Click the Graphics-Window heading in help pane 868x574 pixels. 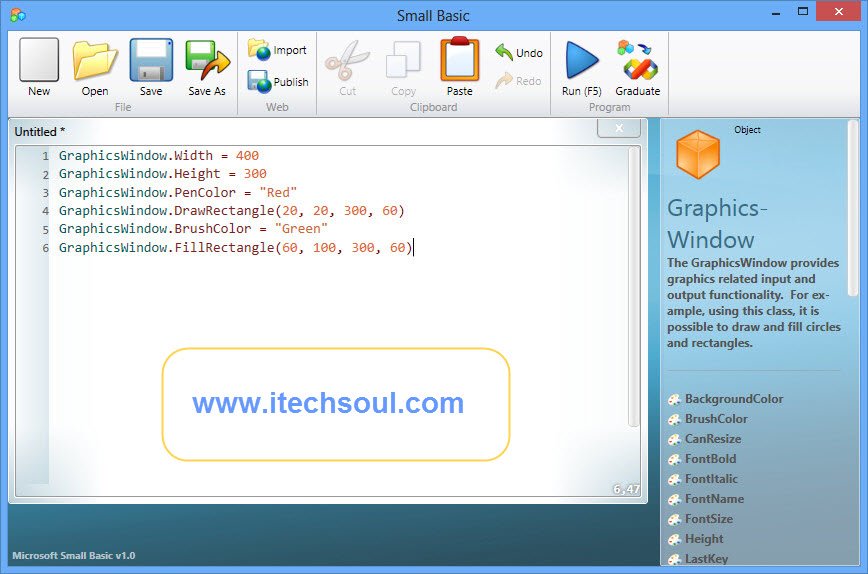click(717, 224)
